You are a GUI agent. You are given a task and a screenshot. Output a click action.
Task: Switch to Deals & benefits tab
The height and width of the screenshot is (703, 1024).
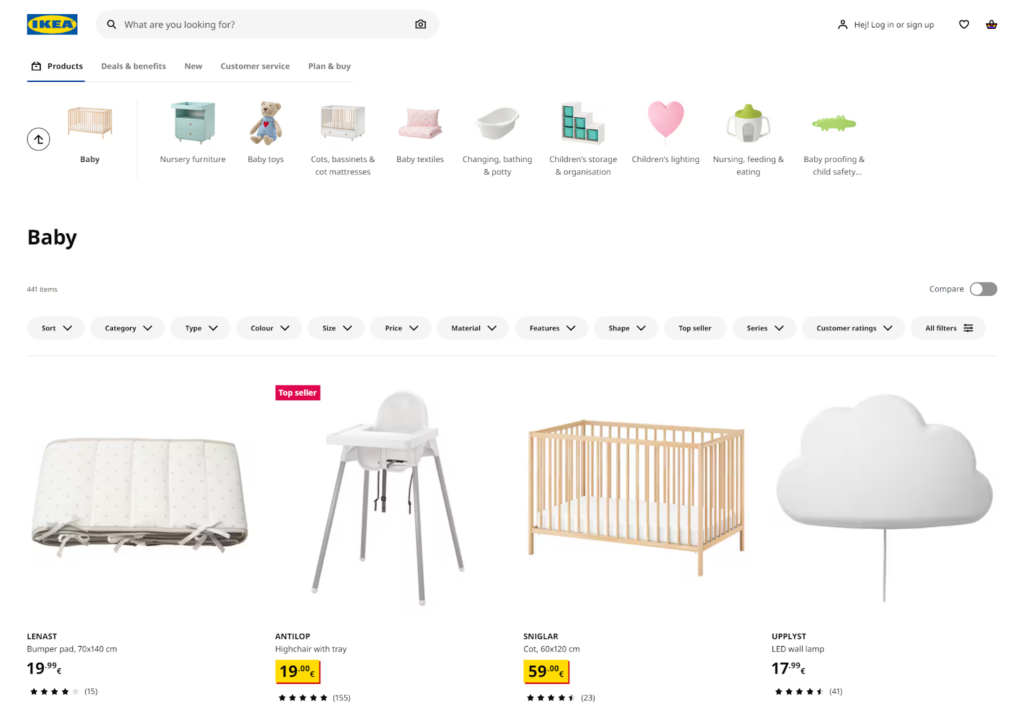pos(133,66)
